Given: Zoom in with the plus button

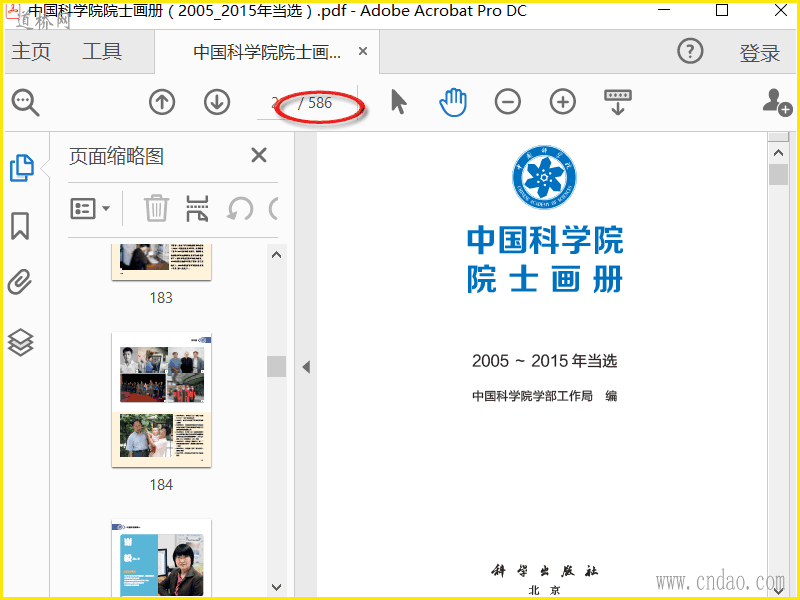Looking at the screenshot, I should pos(563,102).
